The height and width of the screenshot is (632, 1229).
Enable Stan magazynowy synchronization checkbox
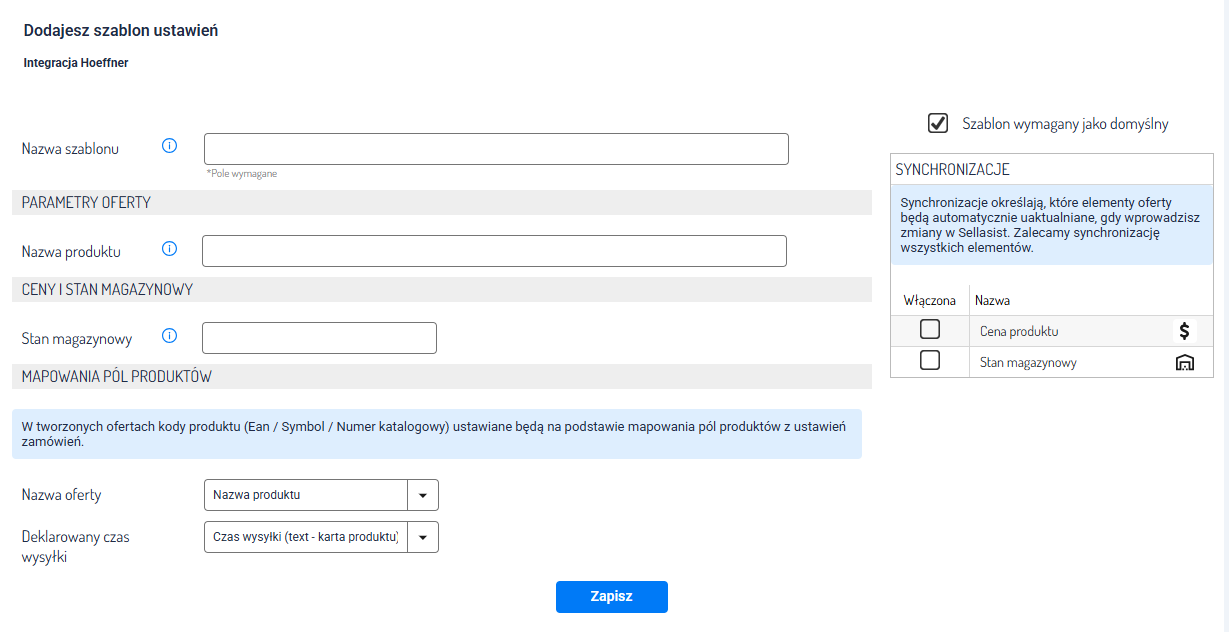(x=930, y=361)
